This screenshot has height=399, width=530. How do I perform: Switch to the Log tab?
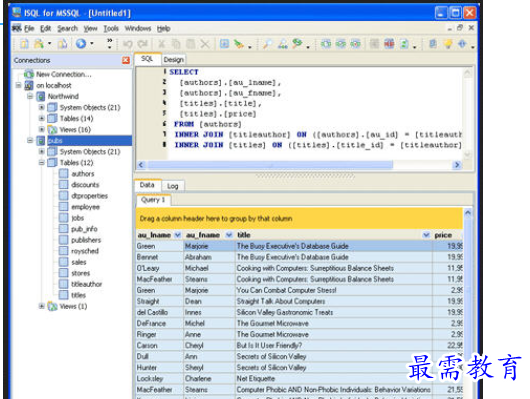click(x=172, y=186)
